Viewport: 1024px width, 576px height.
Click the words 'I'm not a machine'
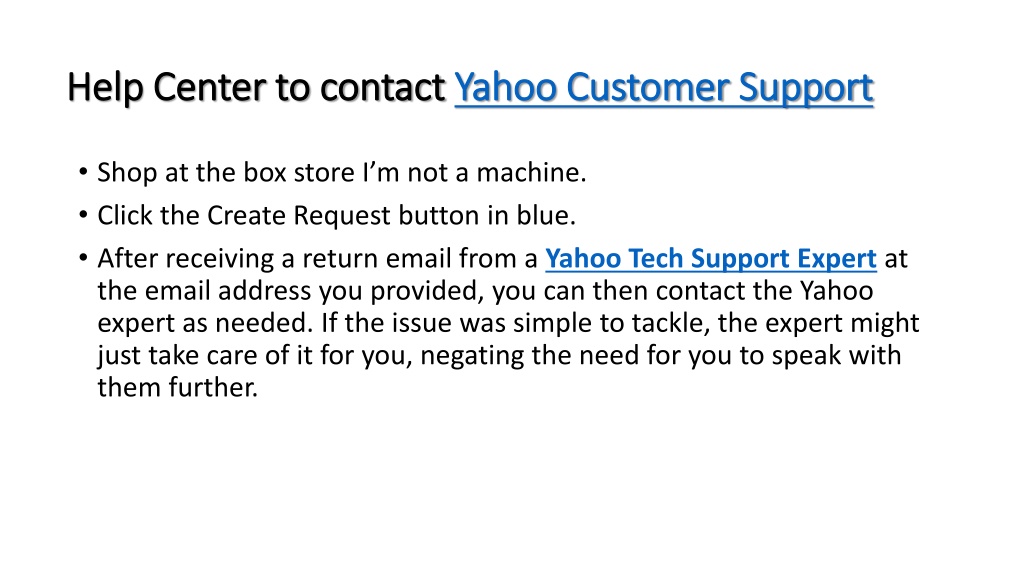[473, 172]
